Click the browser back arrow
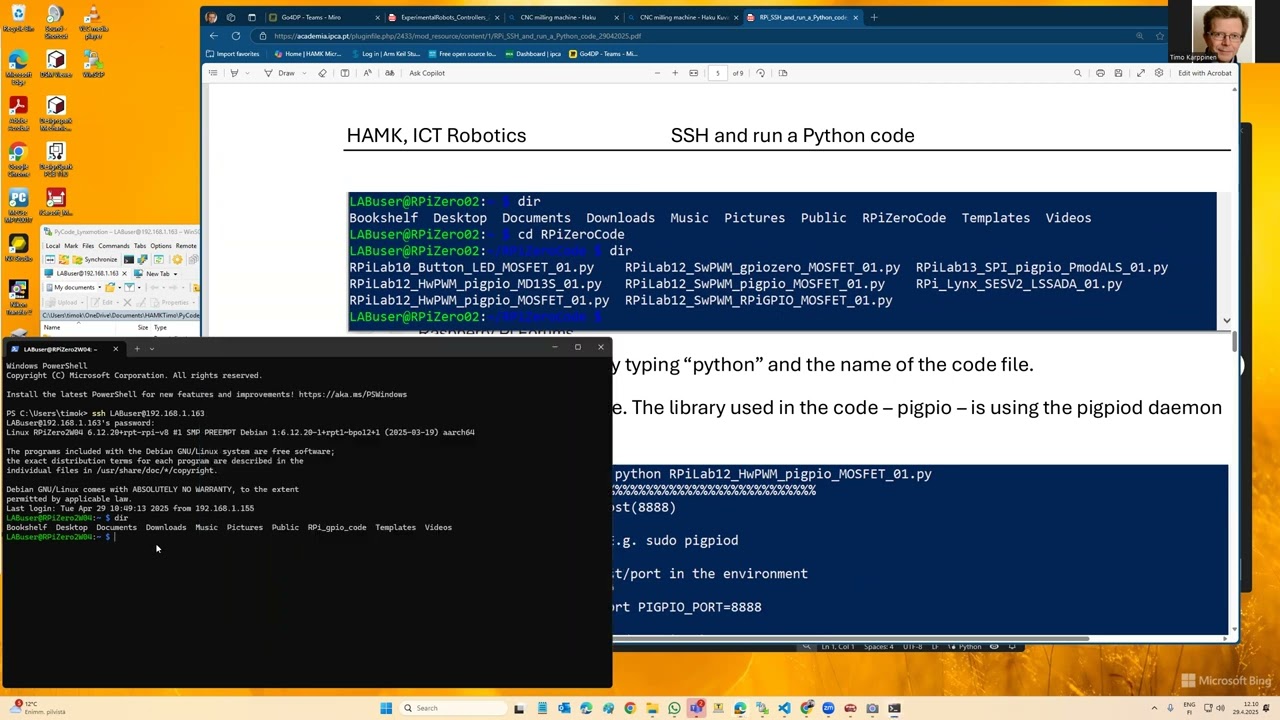The width and height of the screenshot is (1280, 720). 213,36
